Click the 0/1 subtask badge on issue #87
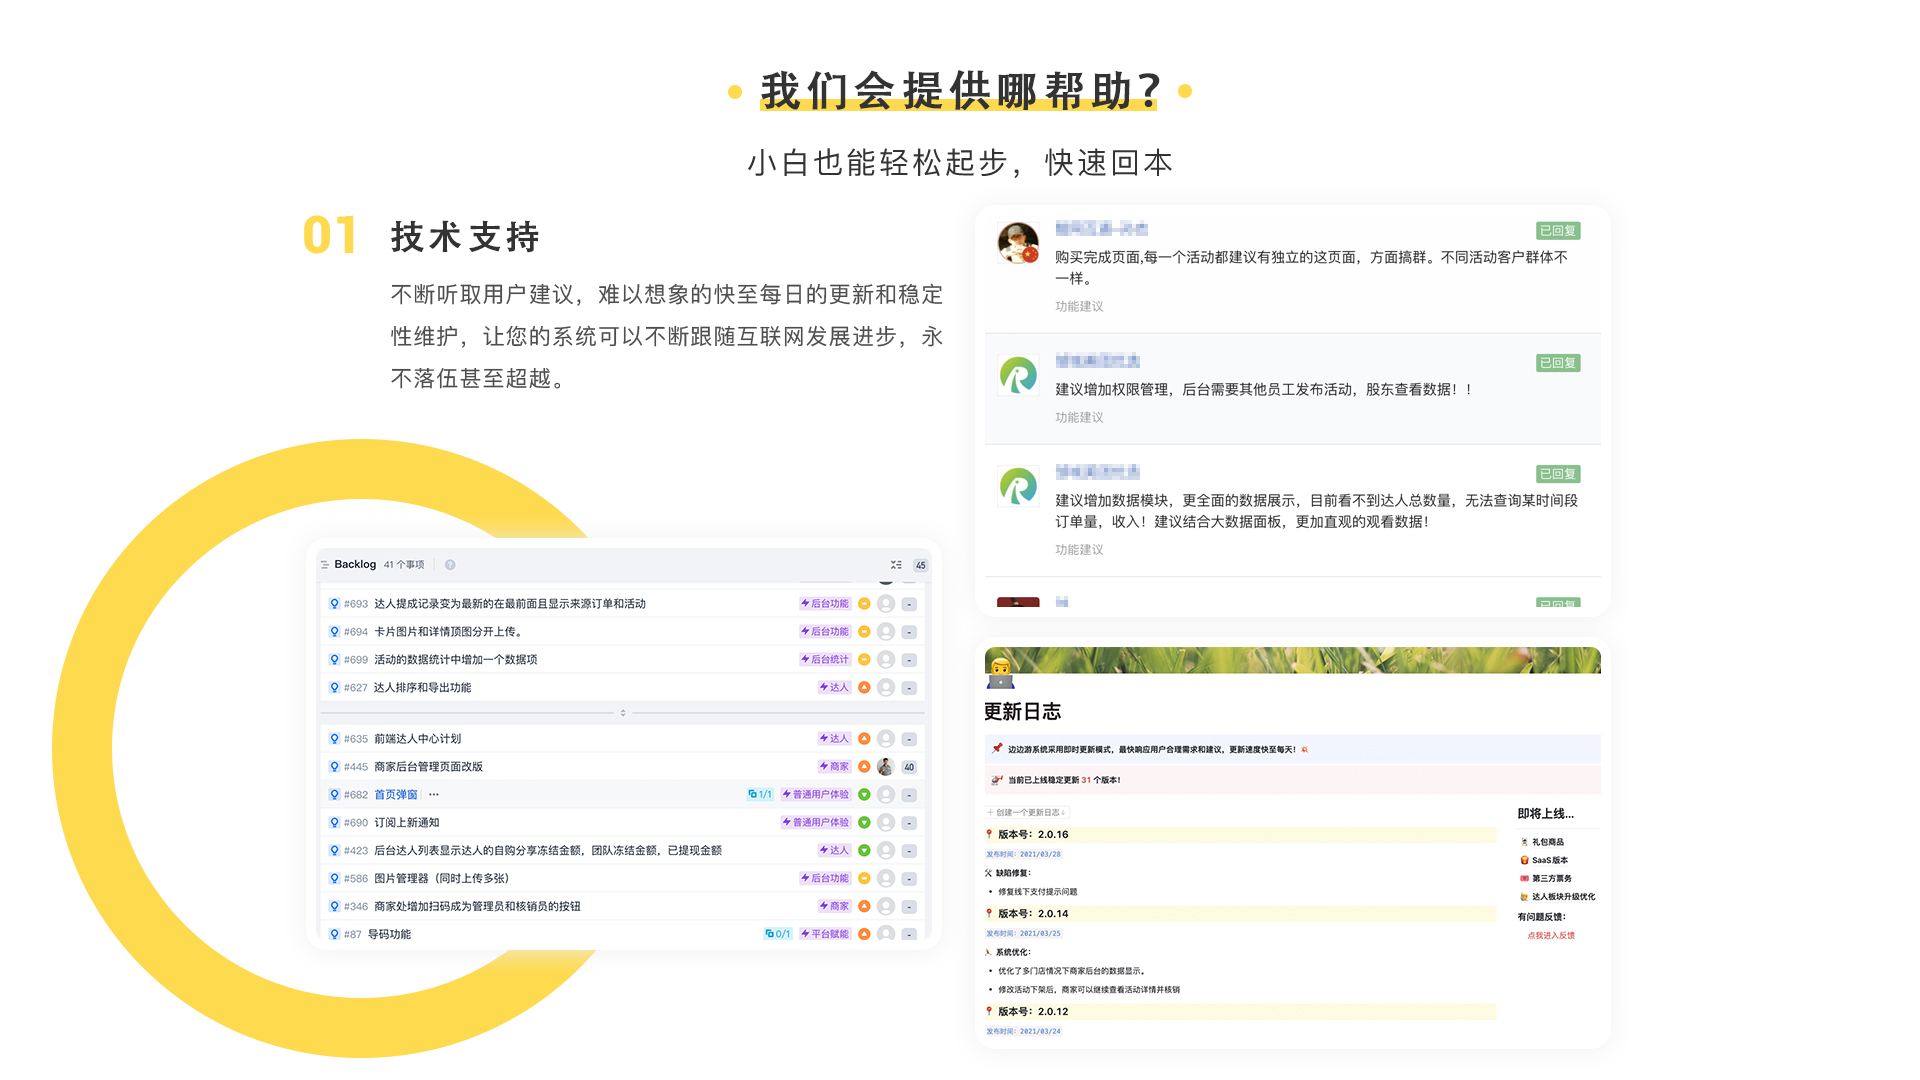The width and height of the screenshot is (1920, 1080). 777,935
